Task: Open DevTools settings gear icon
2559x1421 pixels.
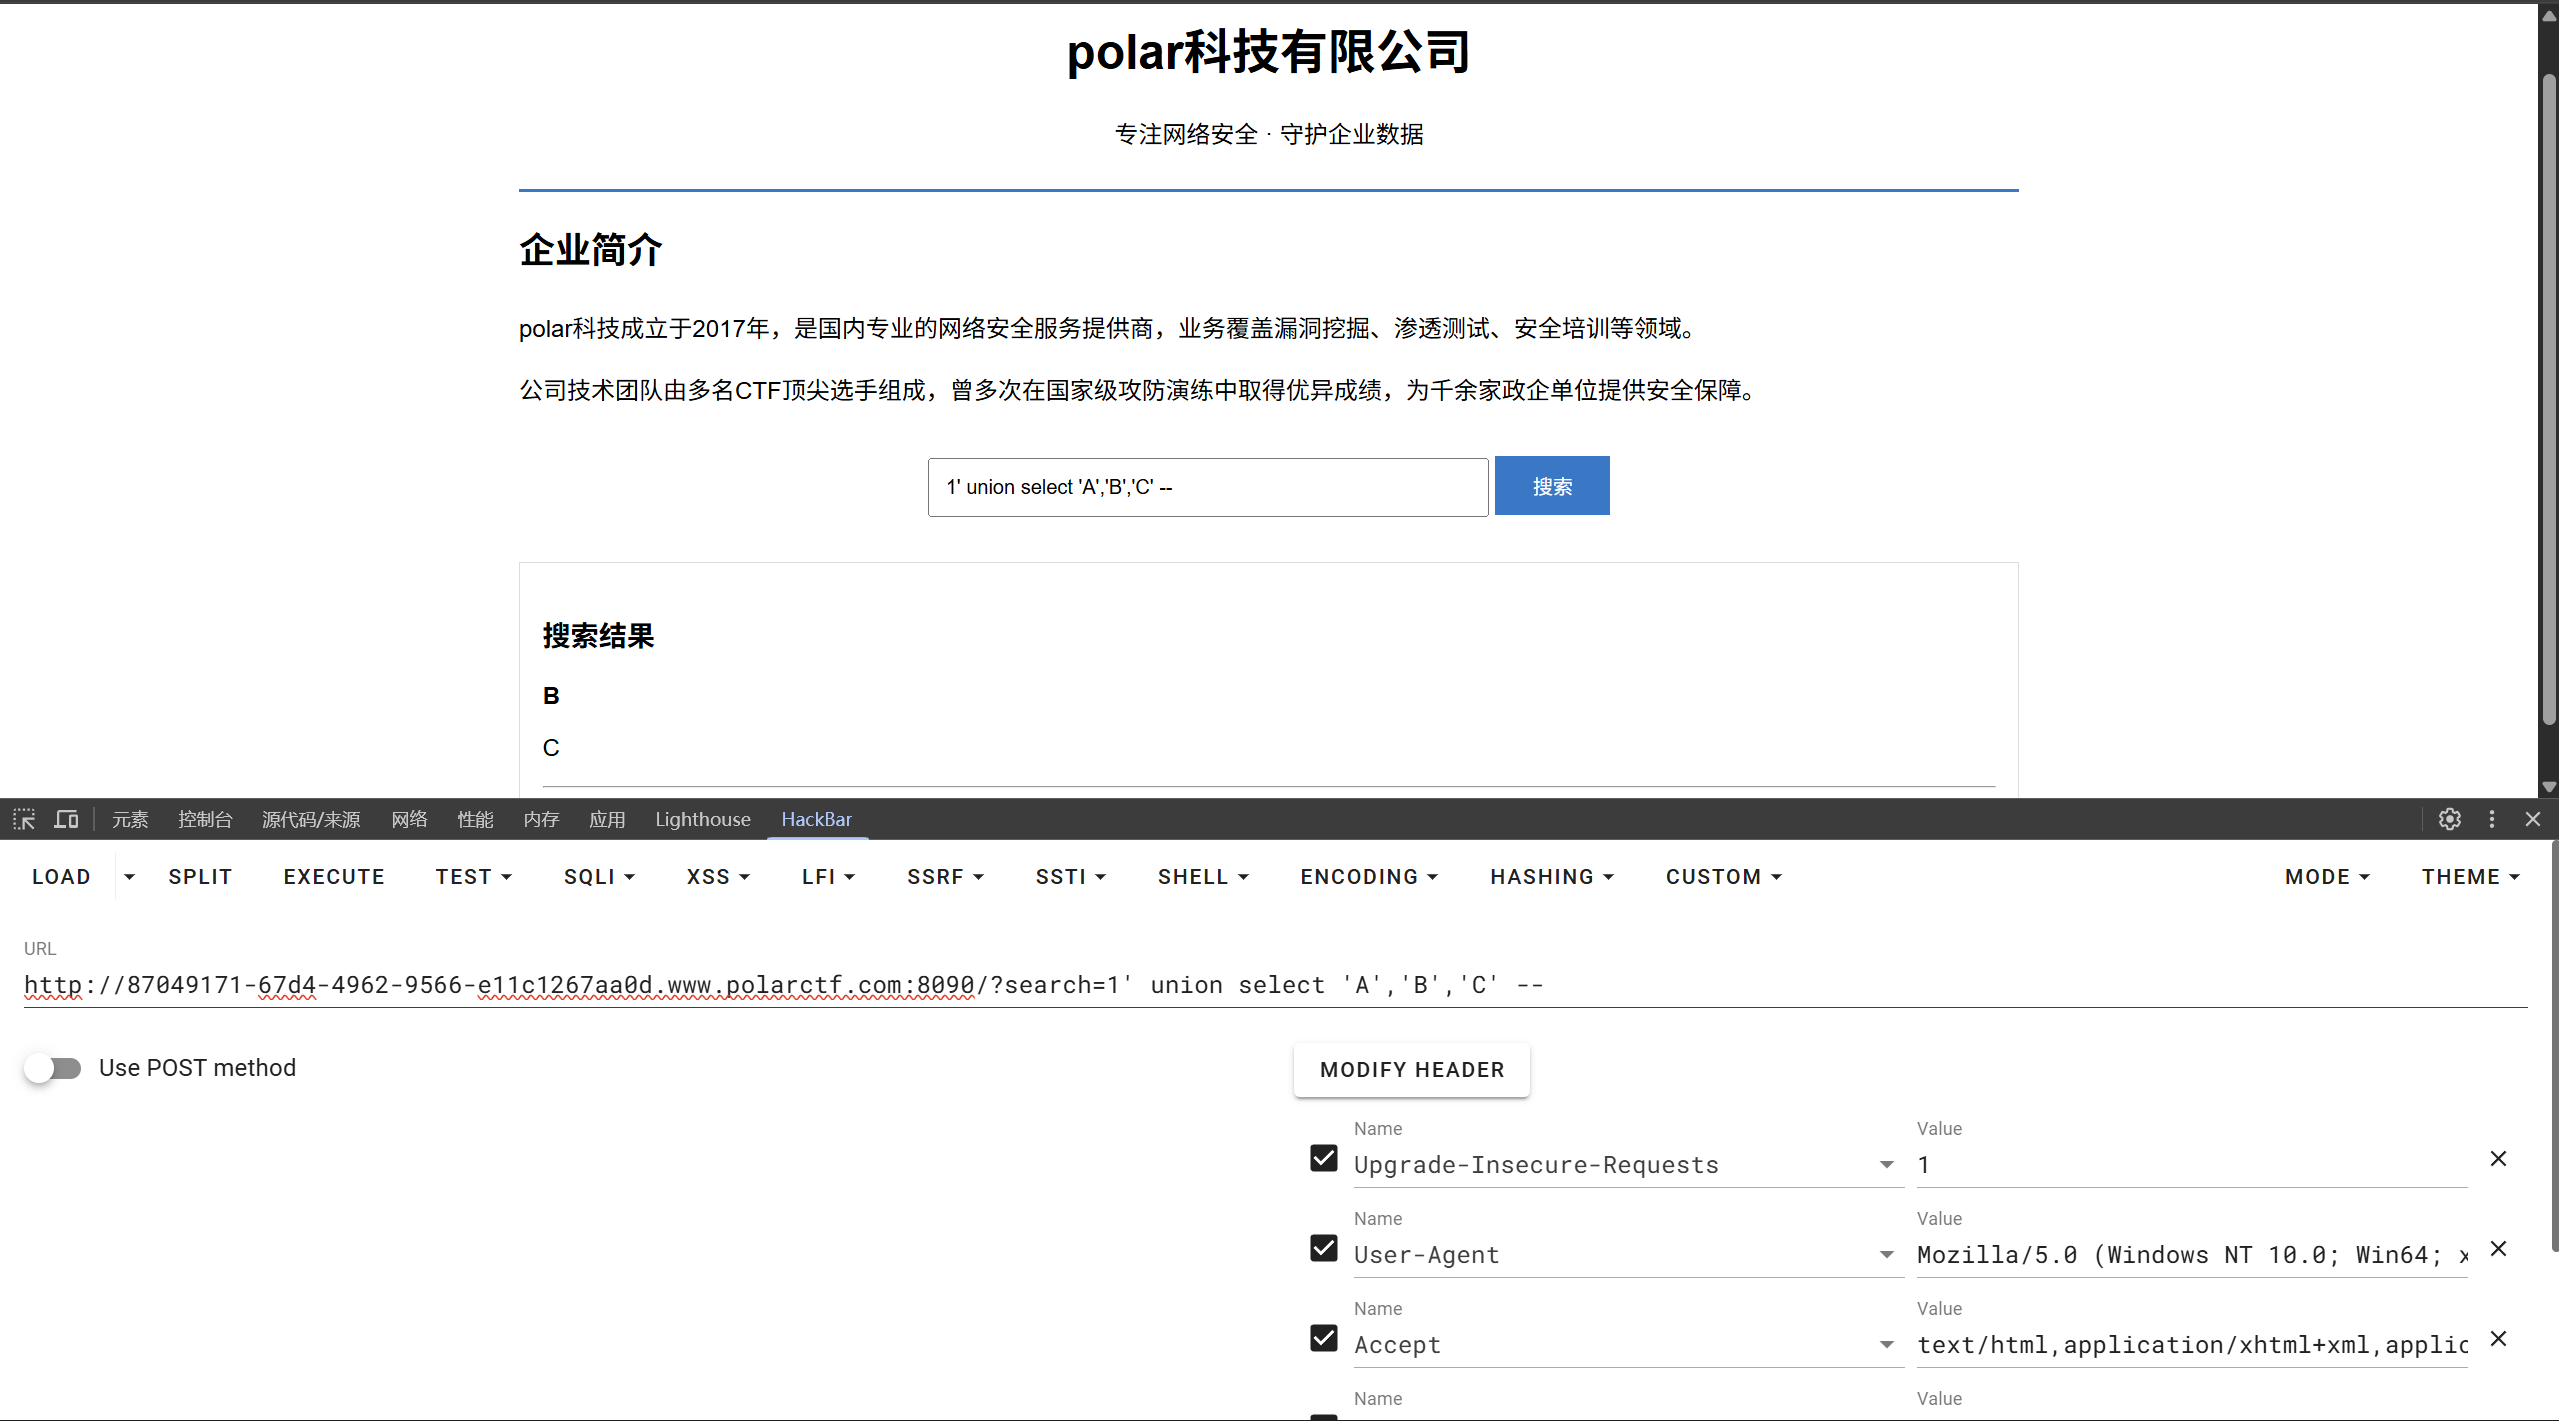Action: [2449, 819]
